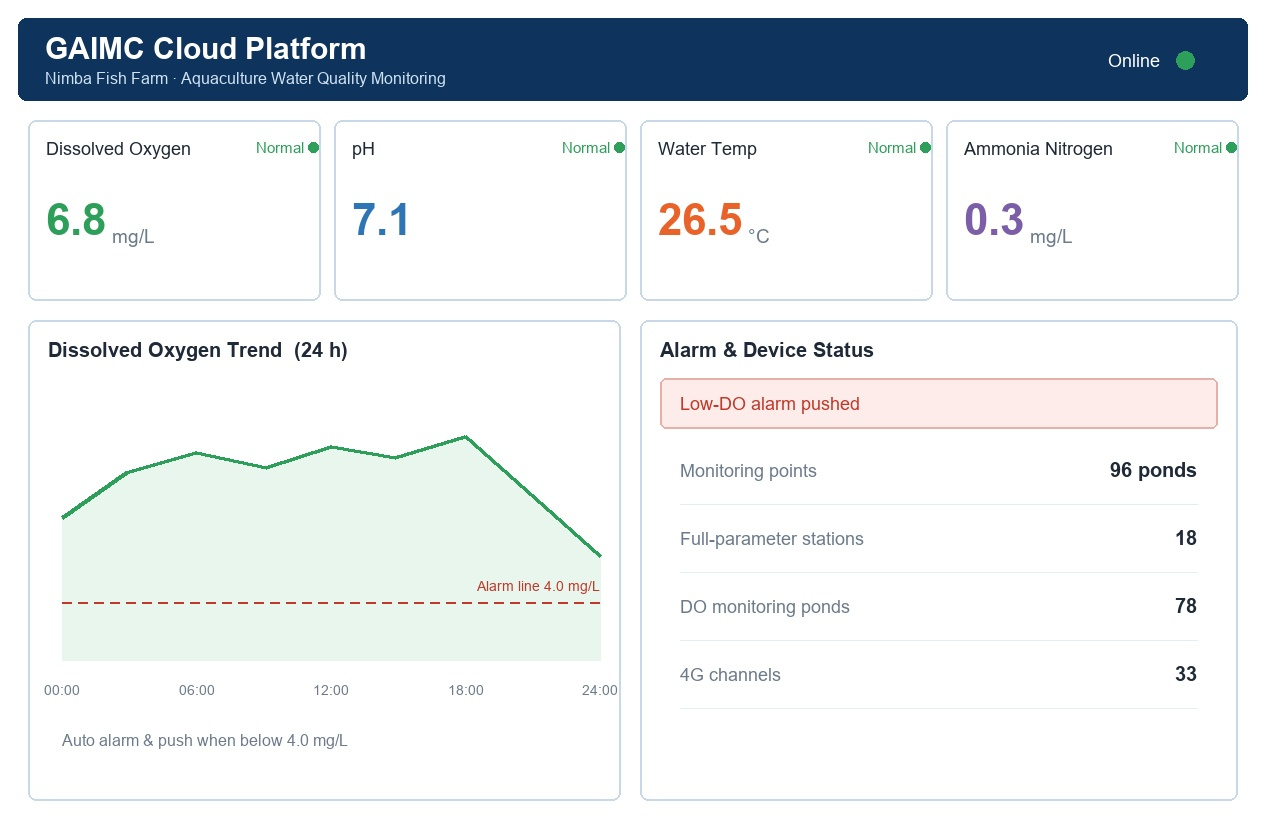Click the pH card title
The image size is (1265, 831).
[363, 149]
